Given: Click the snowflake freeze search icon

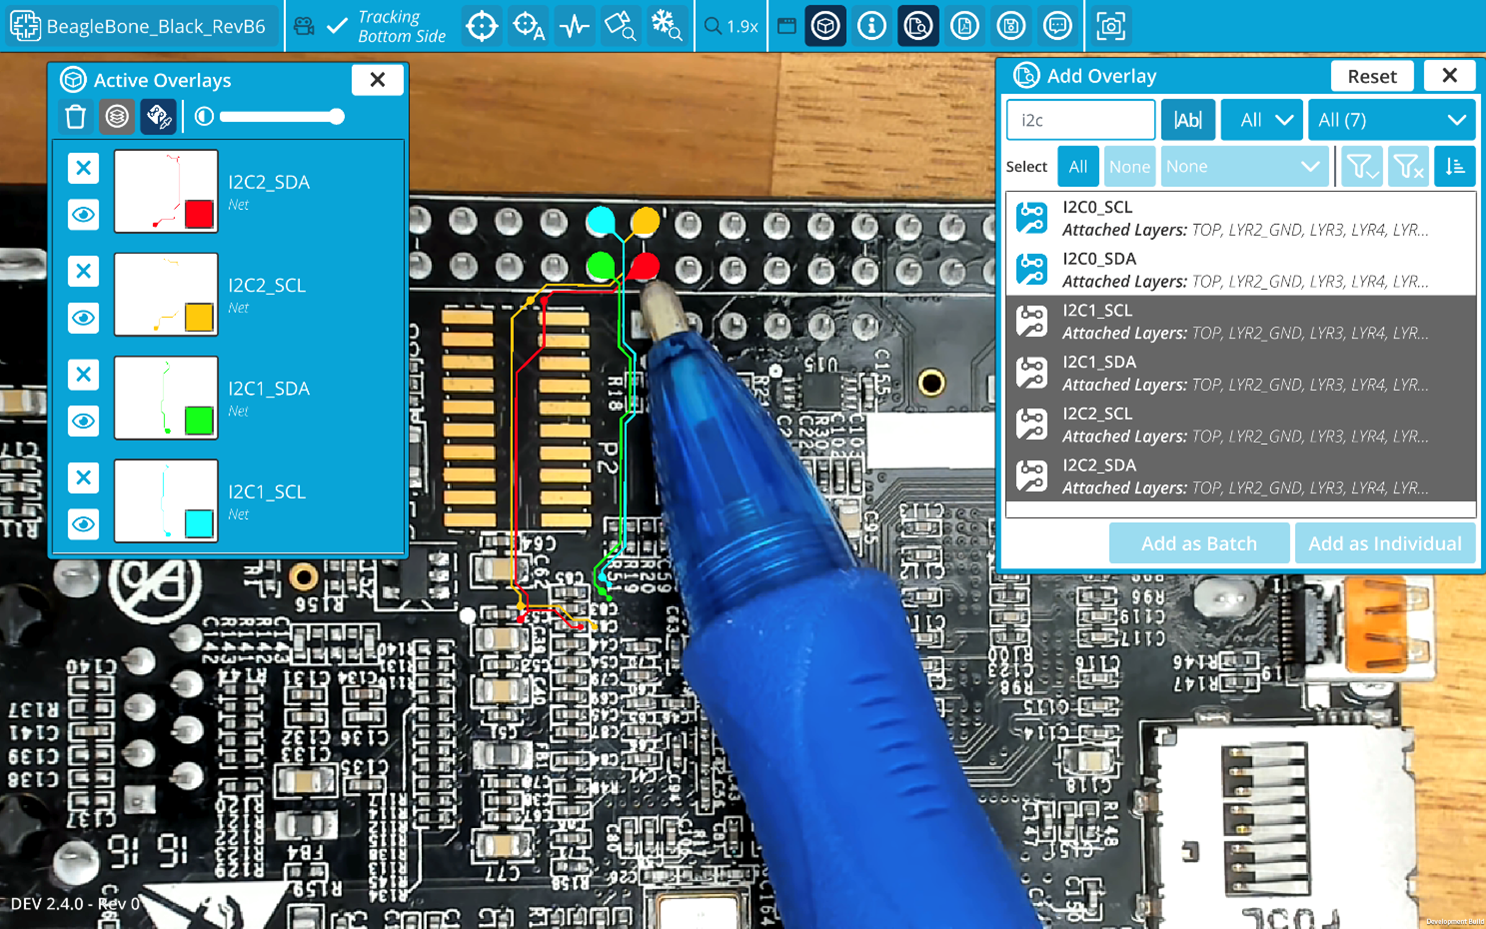Looking at the screenshot, I should coord(666,26).
